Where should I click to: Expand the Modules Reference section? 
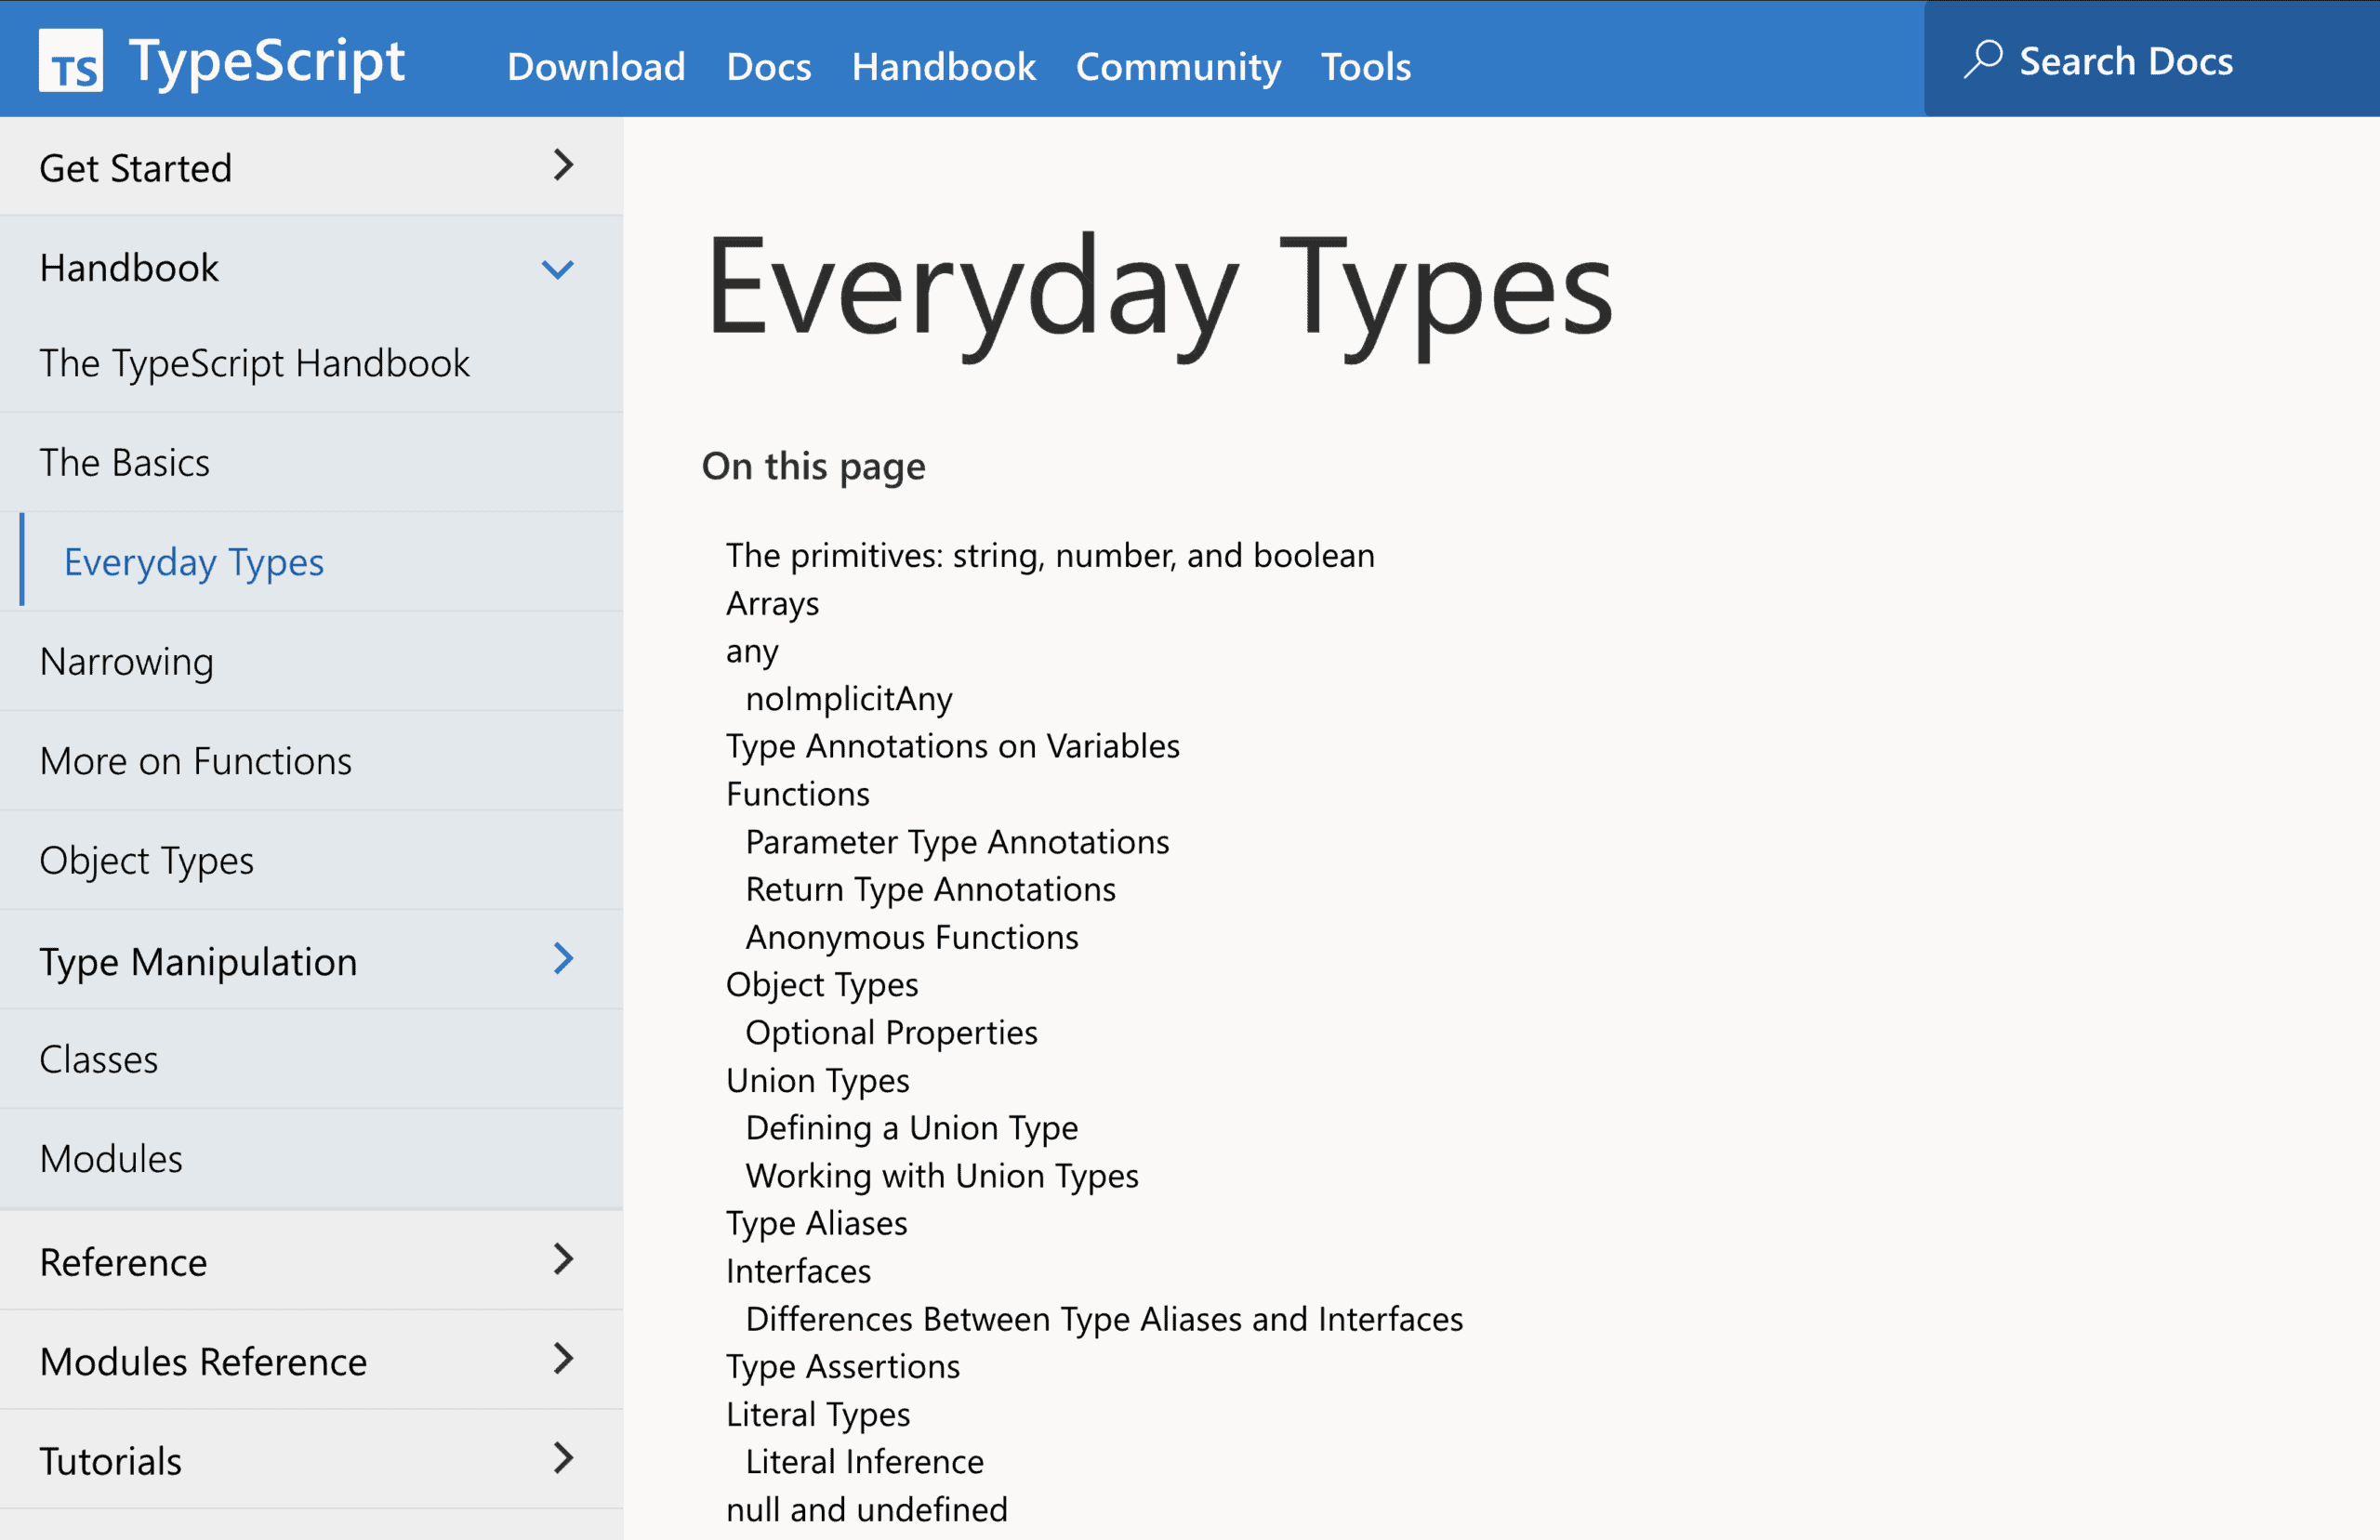(563, 1360)
